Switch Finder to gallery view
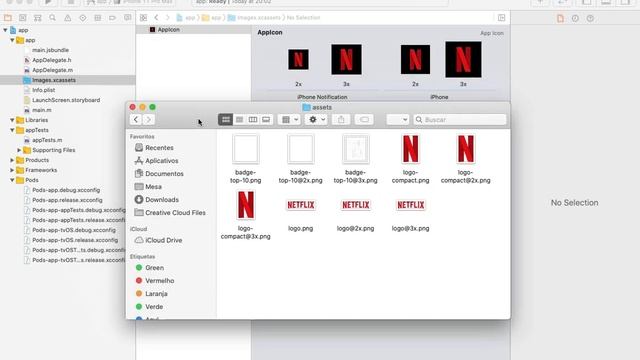This screenshot has height=360, width=640. pyautogui.click(x=266, y=120)
